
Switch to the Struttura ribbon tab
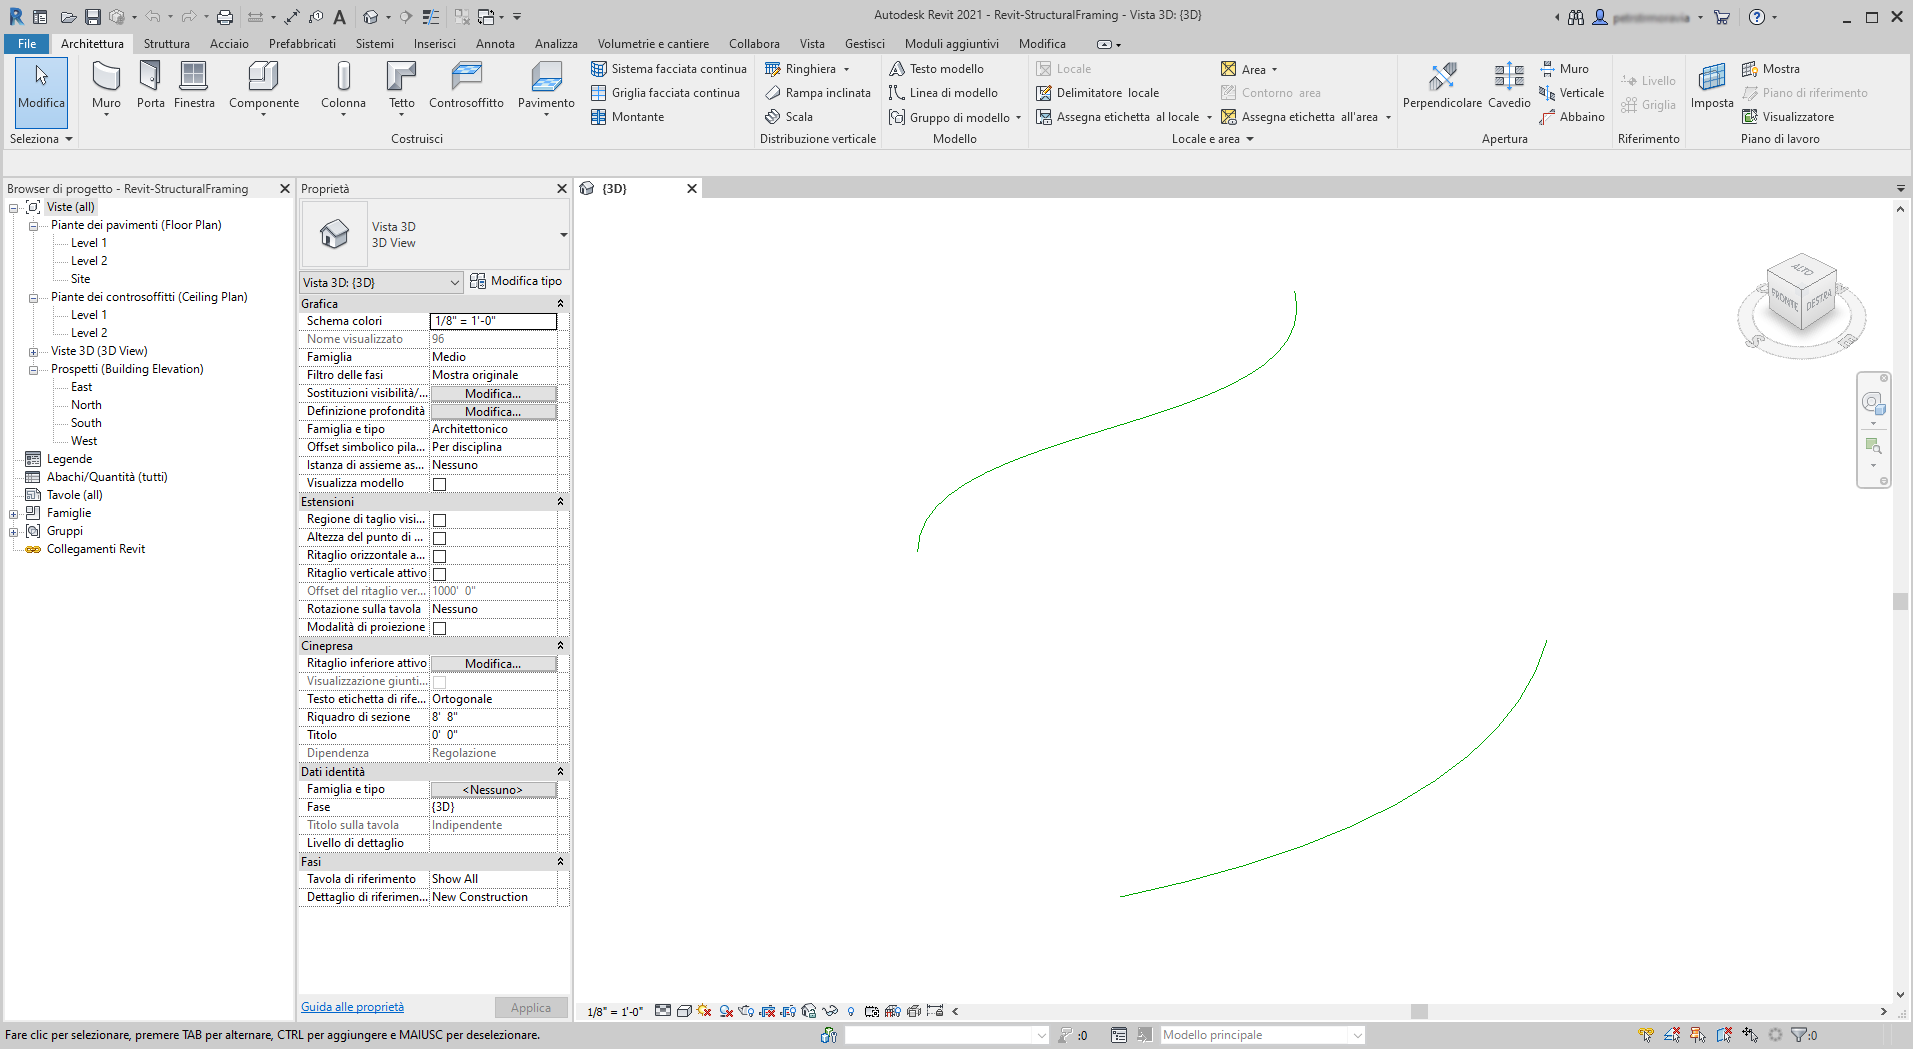[x=166, y=43]
